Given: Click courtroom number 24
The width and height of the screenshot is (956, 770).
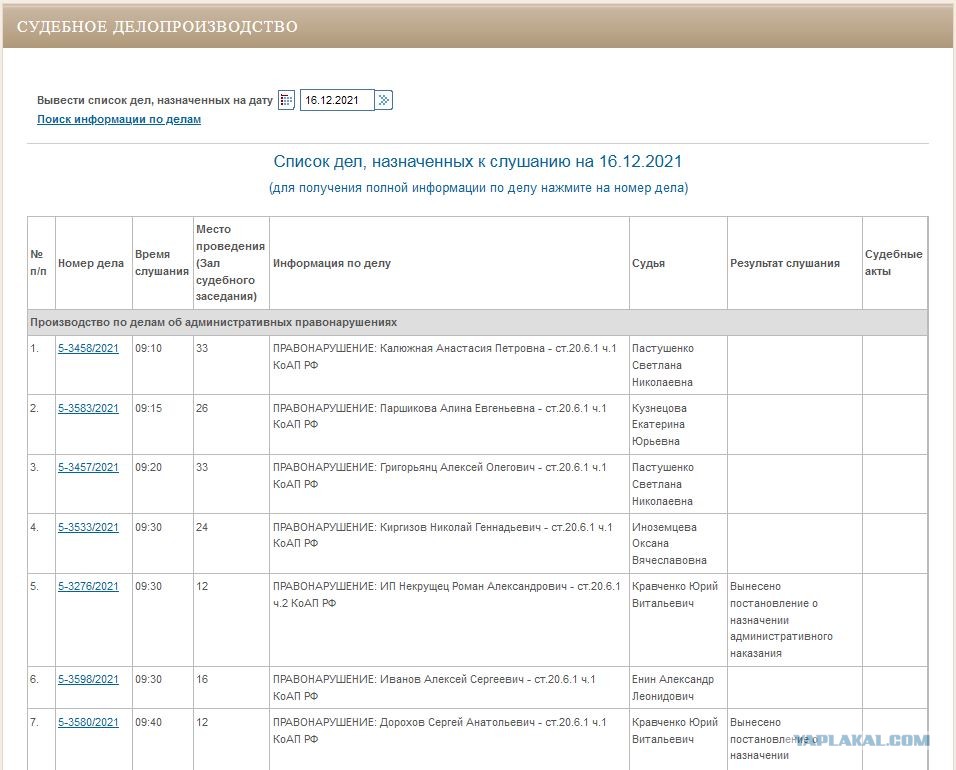Looking at the screenshot, I should 202,527.
